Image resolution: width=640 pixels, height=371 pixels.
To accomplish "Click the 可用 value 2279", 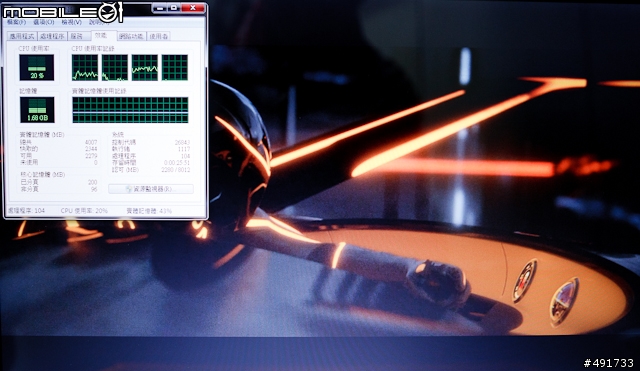I will coord(91,156).
